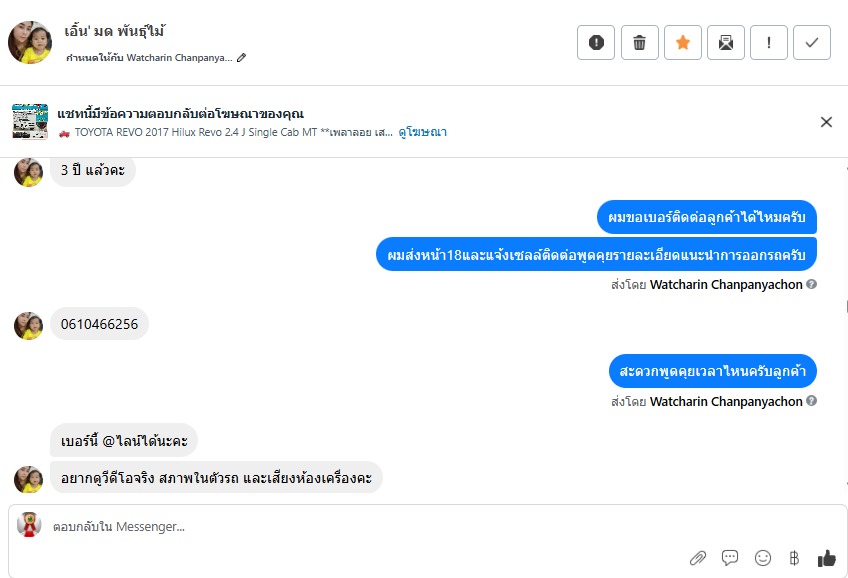Send a thumbs-up like
848x578 pixels.
tap(826, 558)
